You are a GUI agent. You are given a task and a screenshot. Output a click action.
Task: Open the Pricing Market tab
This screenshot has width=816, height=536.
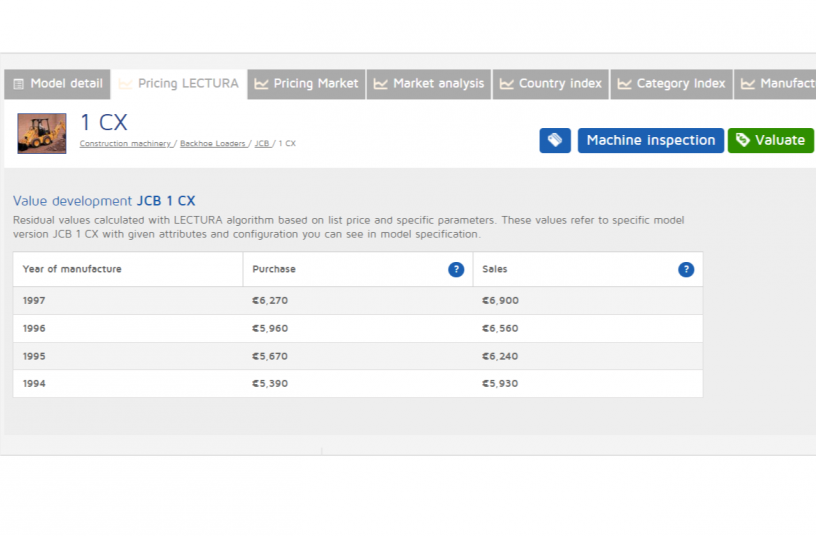pyautogui.click(x=306, y=84)
